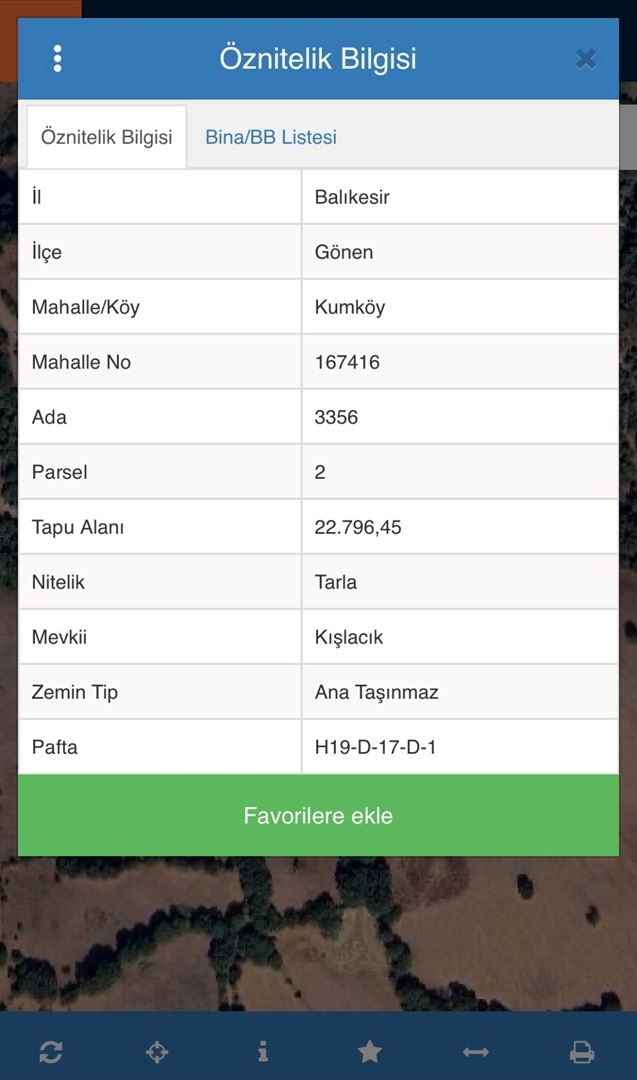
Task: Select the Öznitelik Bilgisi tab
Action: point(107,136)
